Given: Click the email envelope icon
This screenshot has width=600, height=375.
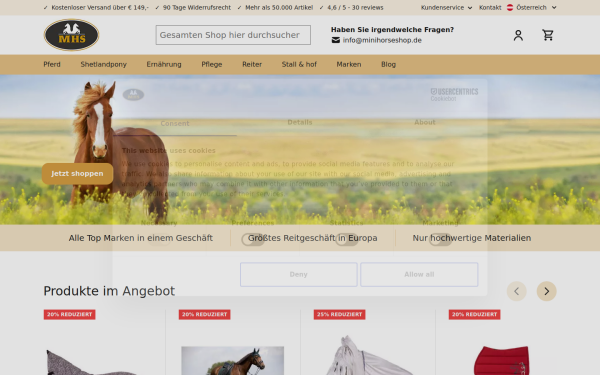Looking at the screenshot, I should coord(336,40).
